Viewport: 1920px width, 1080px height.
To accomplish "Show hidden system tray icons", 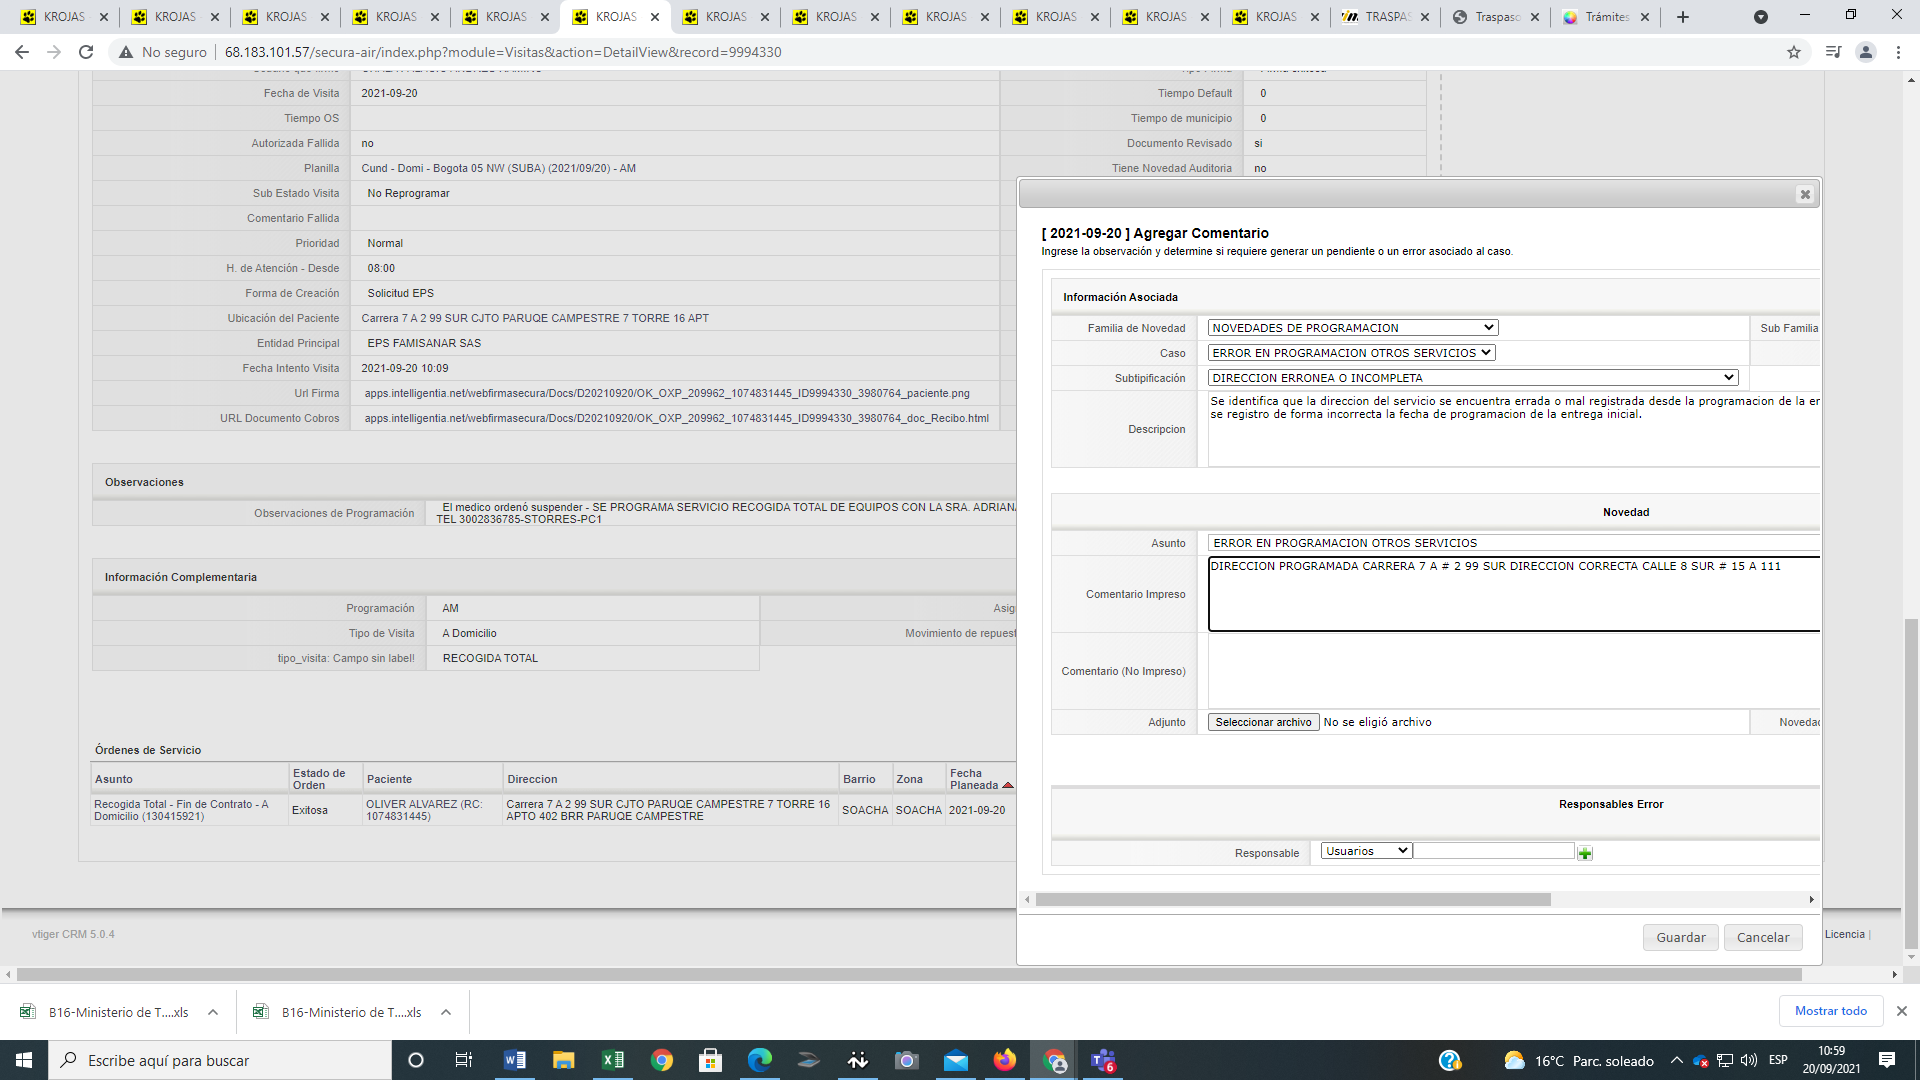I will (x=1677, y=1060).
